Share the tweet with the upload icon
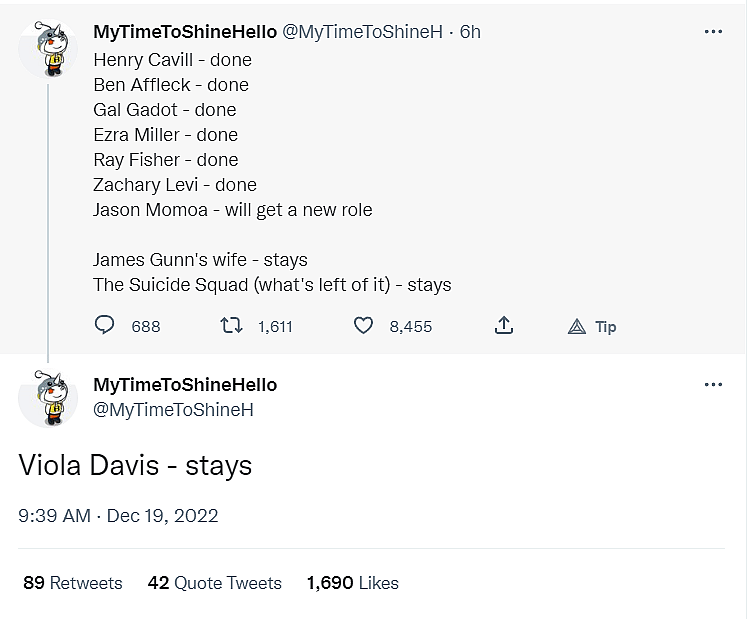Screen dimensions: 750x619 click(504, 326)
